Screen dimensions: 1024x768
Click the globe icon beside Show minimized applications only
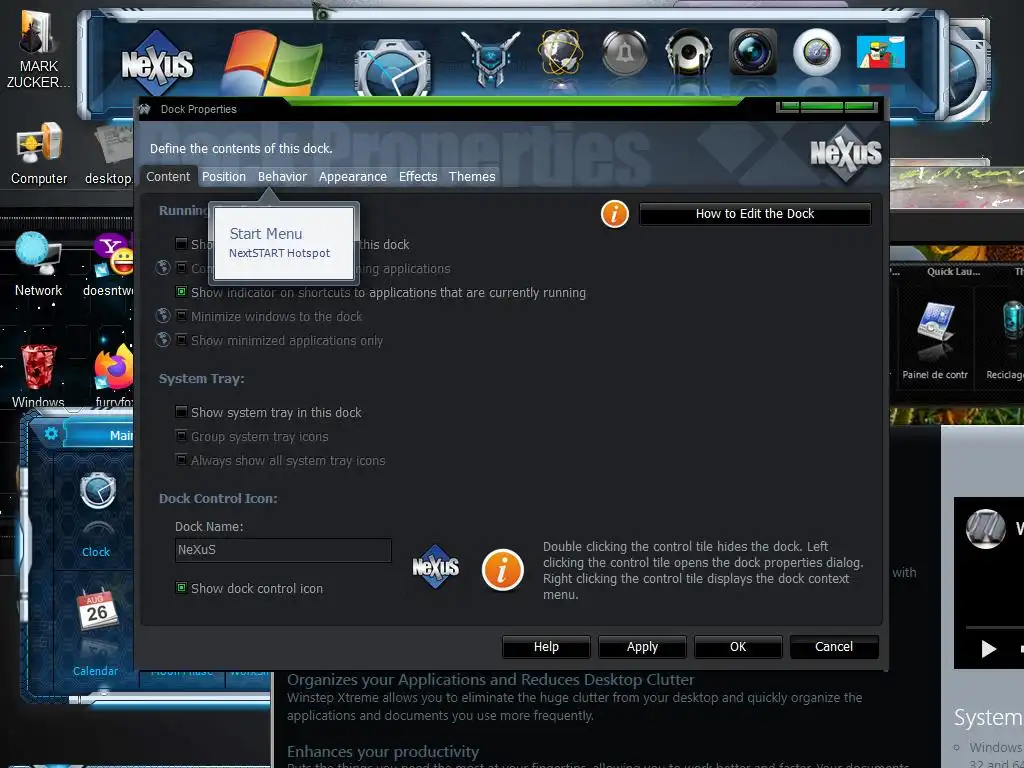pyautogui.click(x=163, y=340)
